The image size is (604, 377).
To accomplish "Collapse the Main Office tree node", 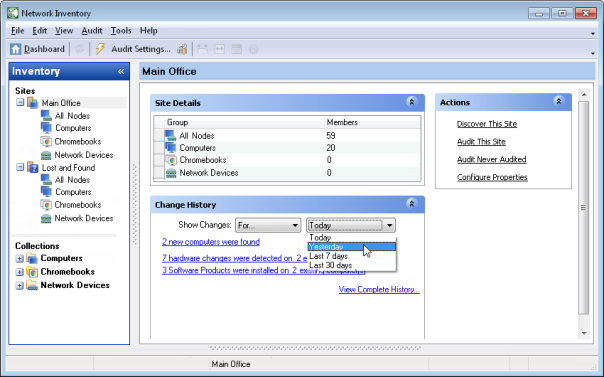I will click(20, 102).
